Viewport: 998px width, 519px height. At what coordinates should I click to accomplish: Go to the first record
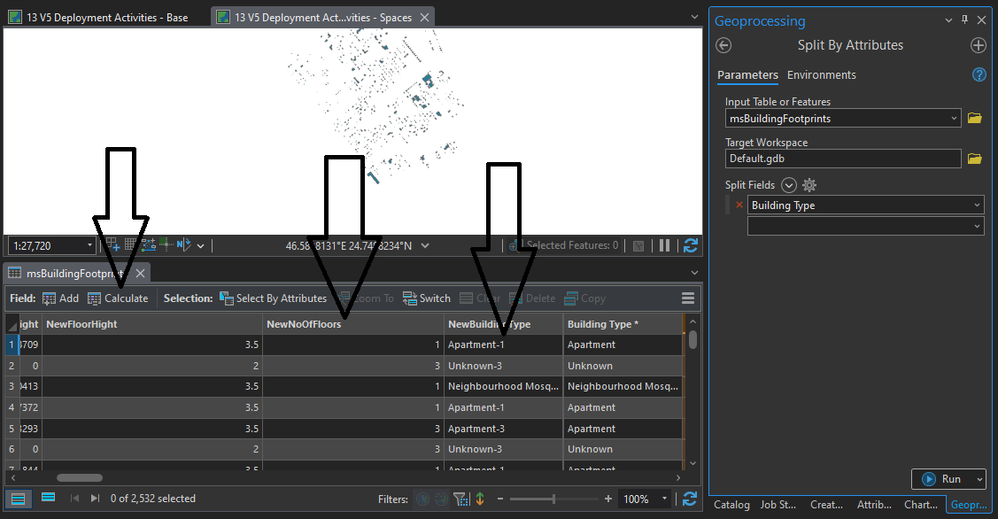[74, 498]
